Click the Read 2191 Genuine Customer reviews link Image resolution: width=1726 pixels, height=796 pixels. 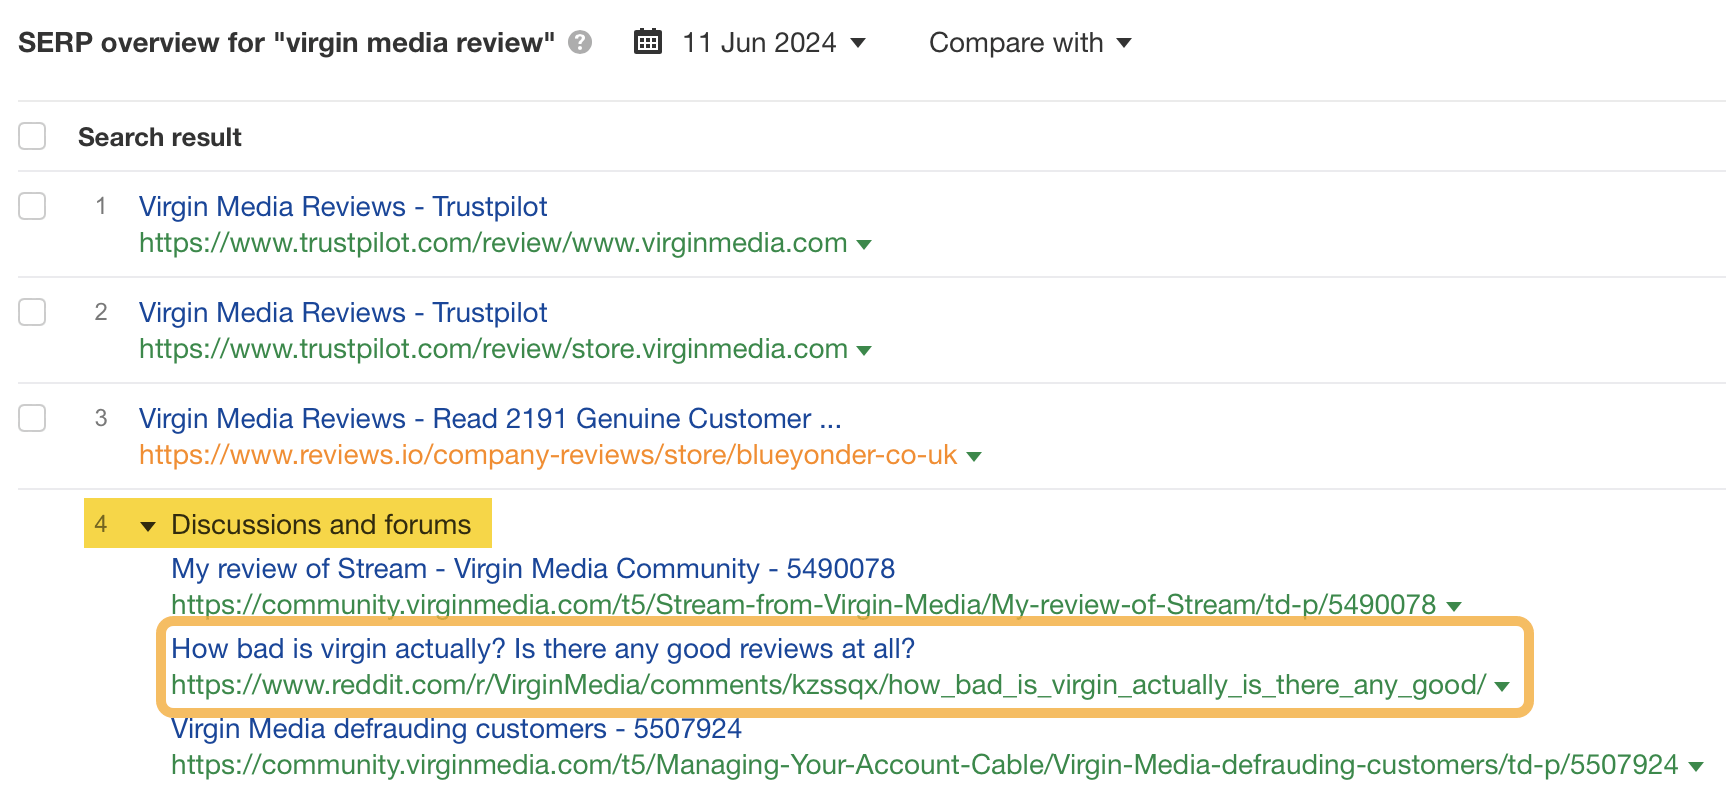(x=490, y=418)
